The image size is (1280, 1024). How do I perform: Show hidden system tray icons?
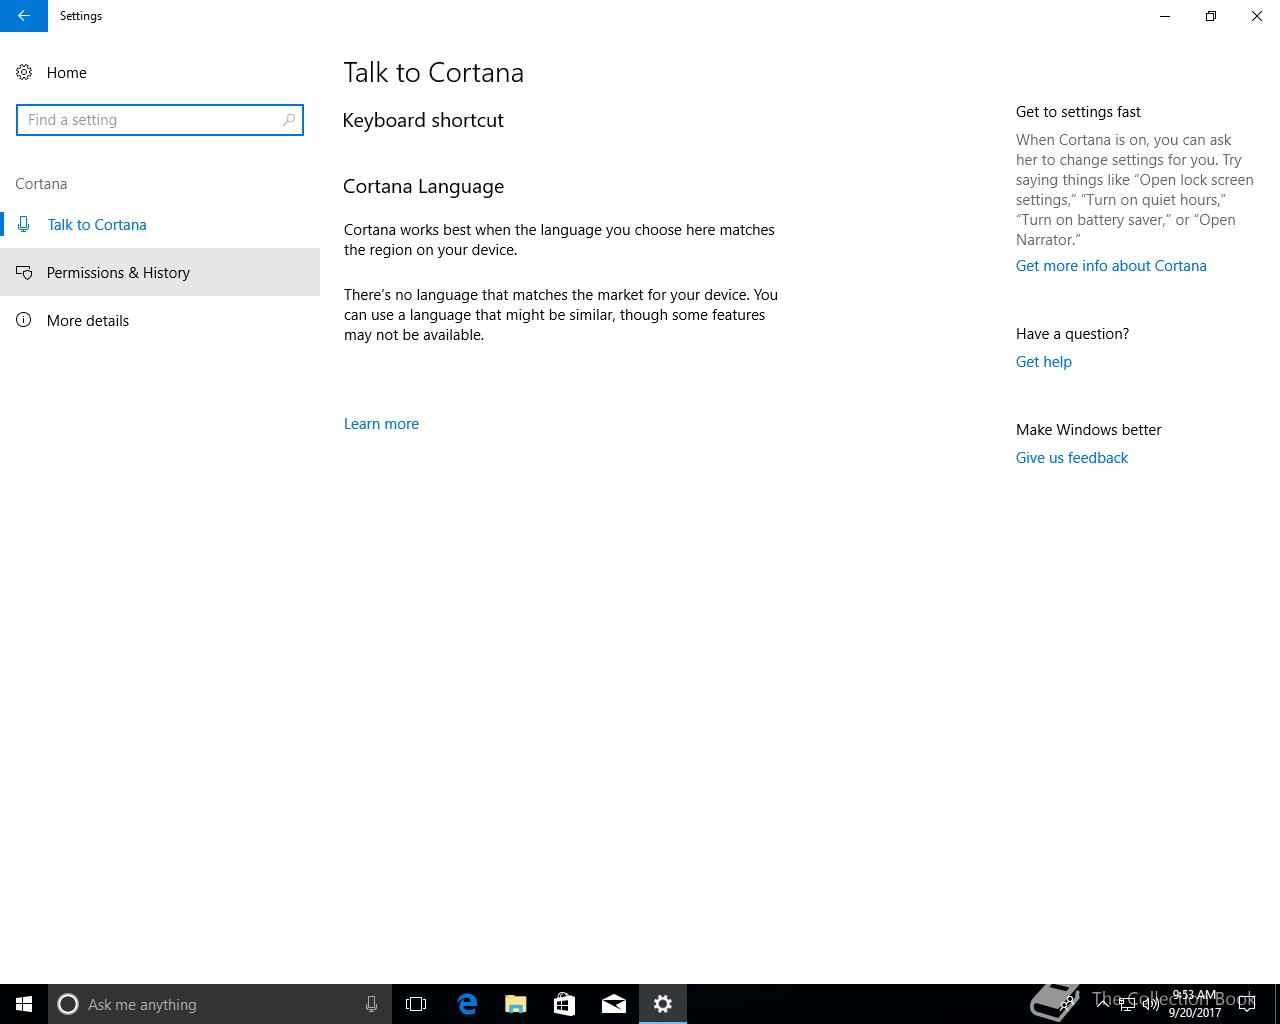pos(1103,1004)
